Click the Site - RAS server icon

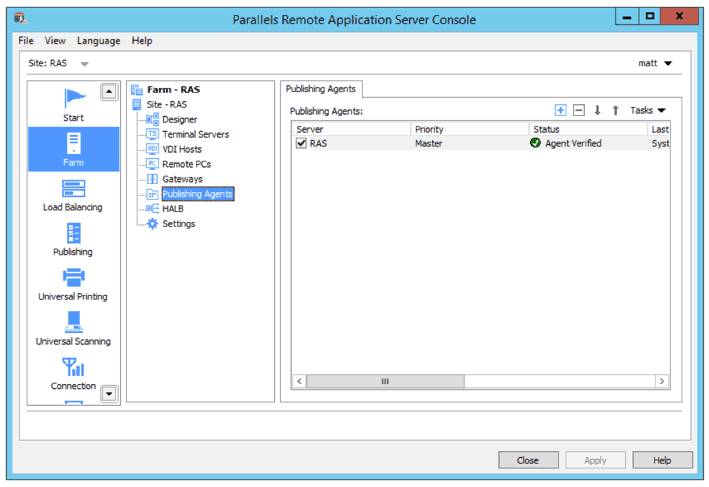point(137,104)
